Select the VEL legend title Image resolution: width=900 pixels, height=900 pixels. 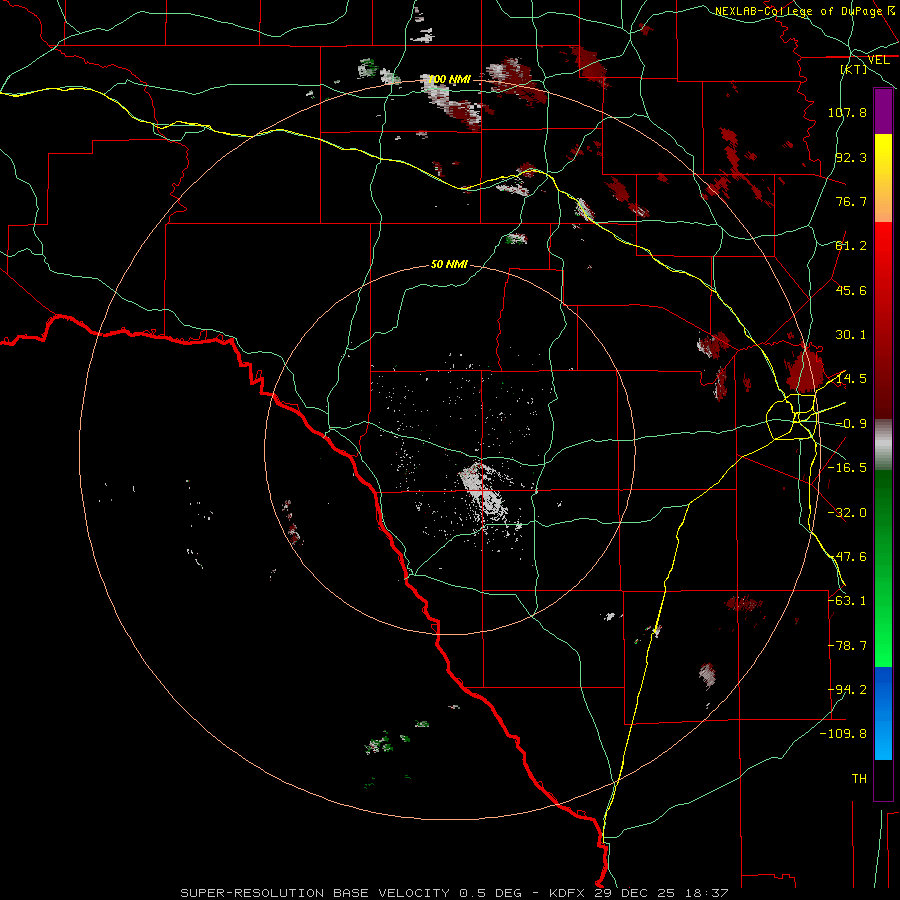tap(878, 60)
